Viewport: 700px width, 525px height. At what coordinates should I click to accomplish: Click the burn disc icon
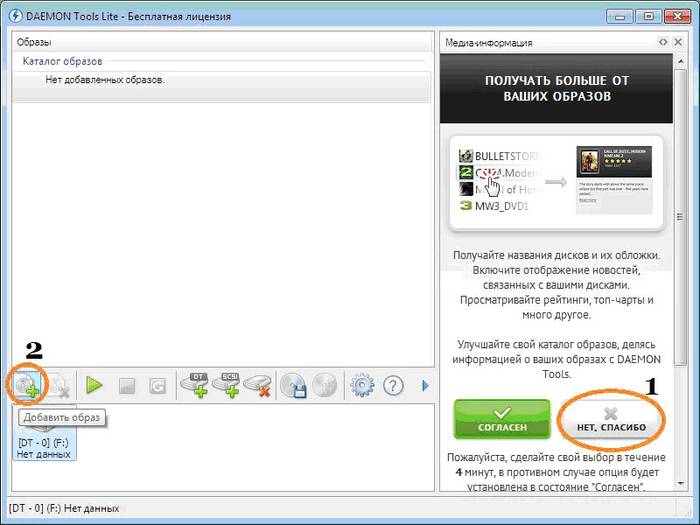click(x=324, y=385)
